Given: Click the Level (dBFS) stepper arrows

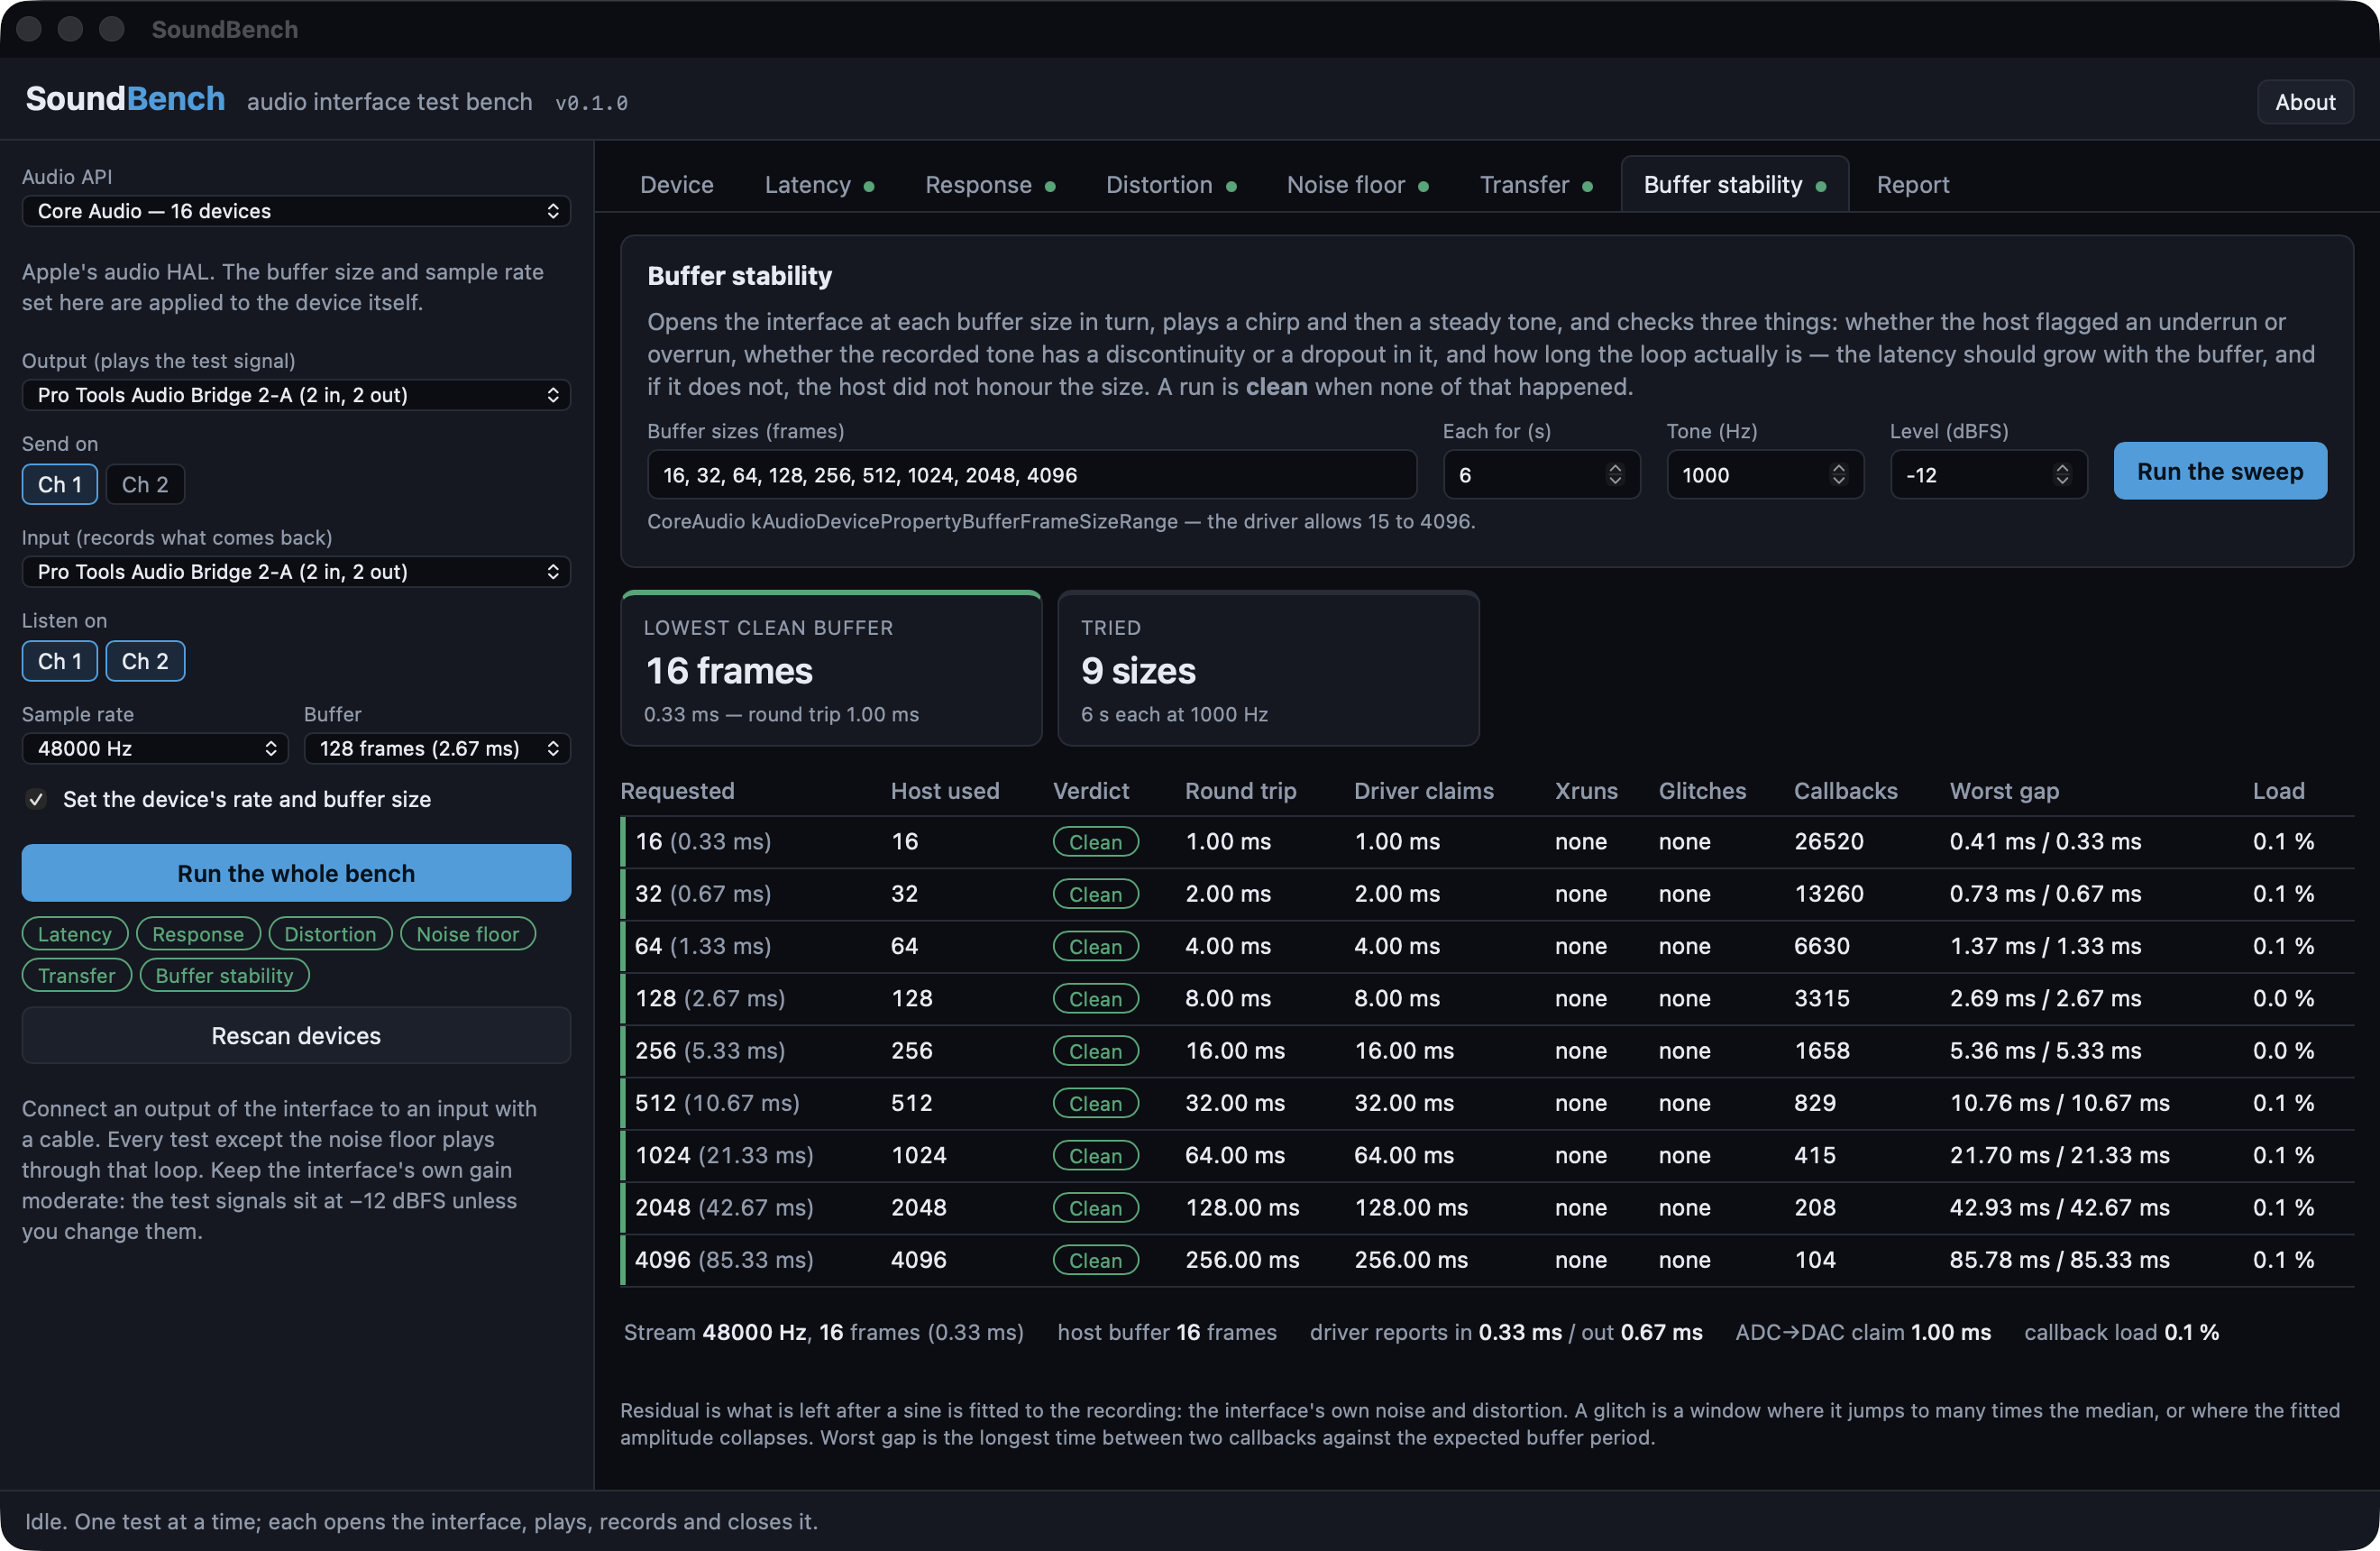Looking at the screenshot, I should coord(2062,475).
